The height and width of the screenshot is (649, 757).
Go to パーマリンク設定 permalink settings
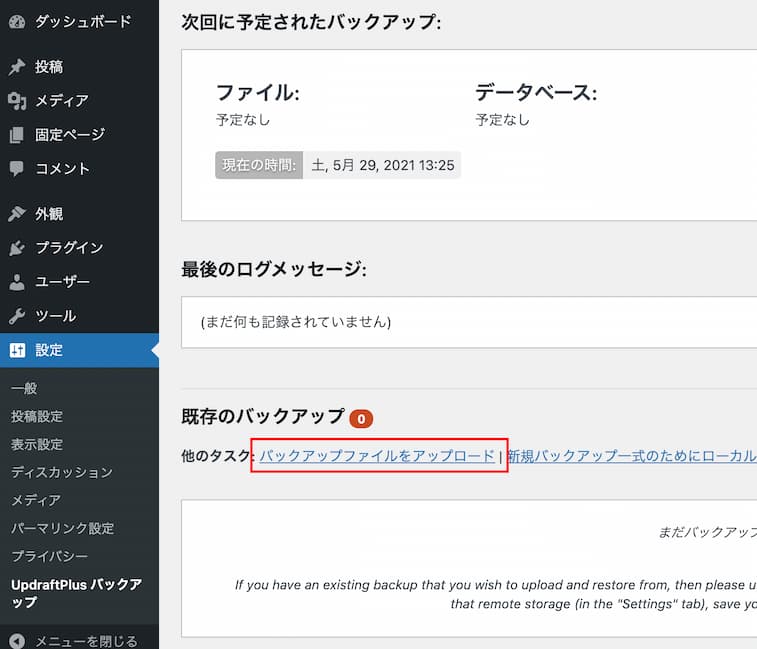(x=62, y=528)
